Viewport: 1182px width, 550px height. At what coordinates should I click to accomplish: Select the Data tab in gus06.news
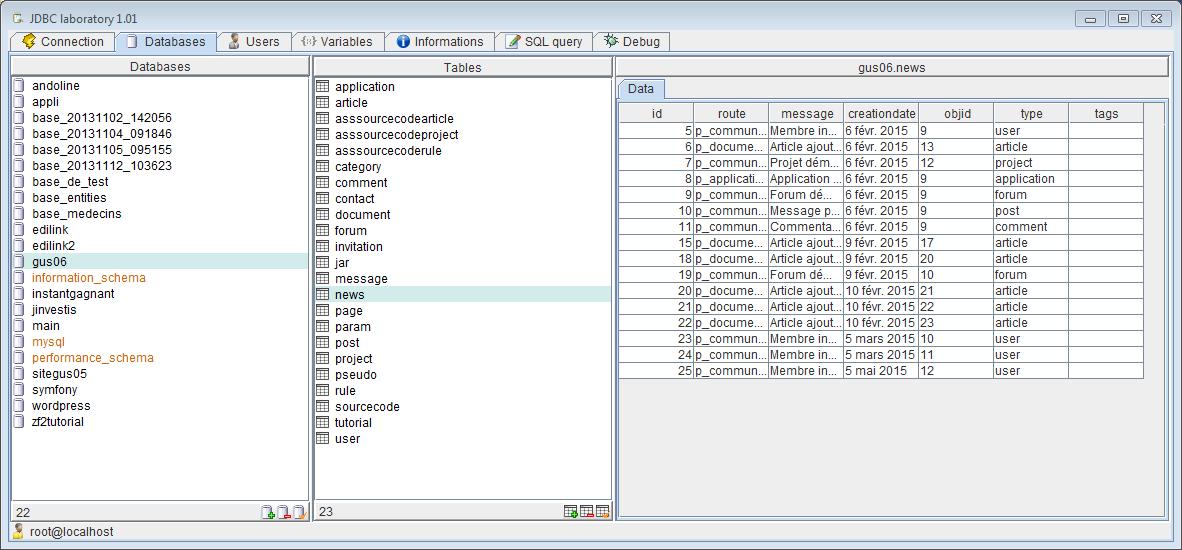coord(641,89)
